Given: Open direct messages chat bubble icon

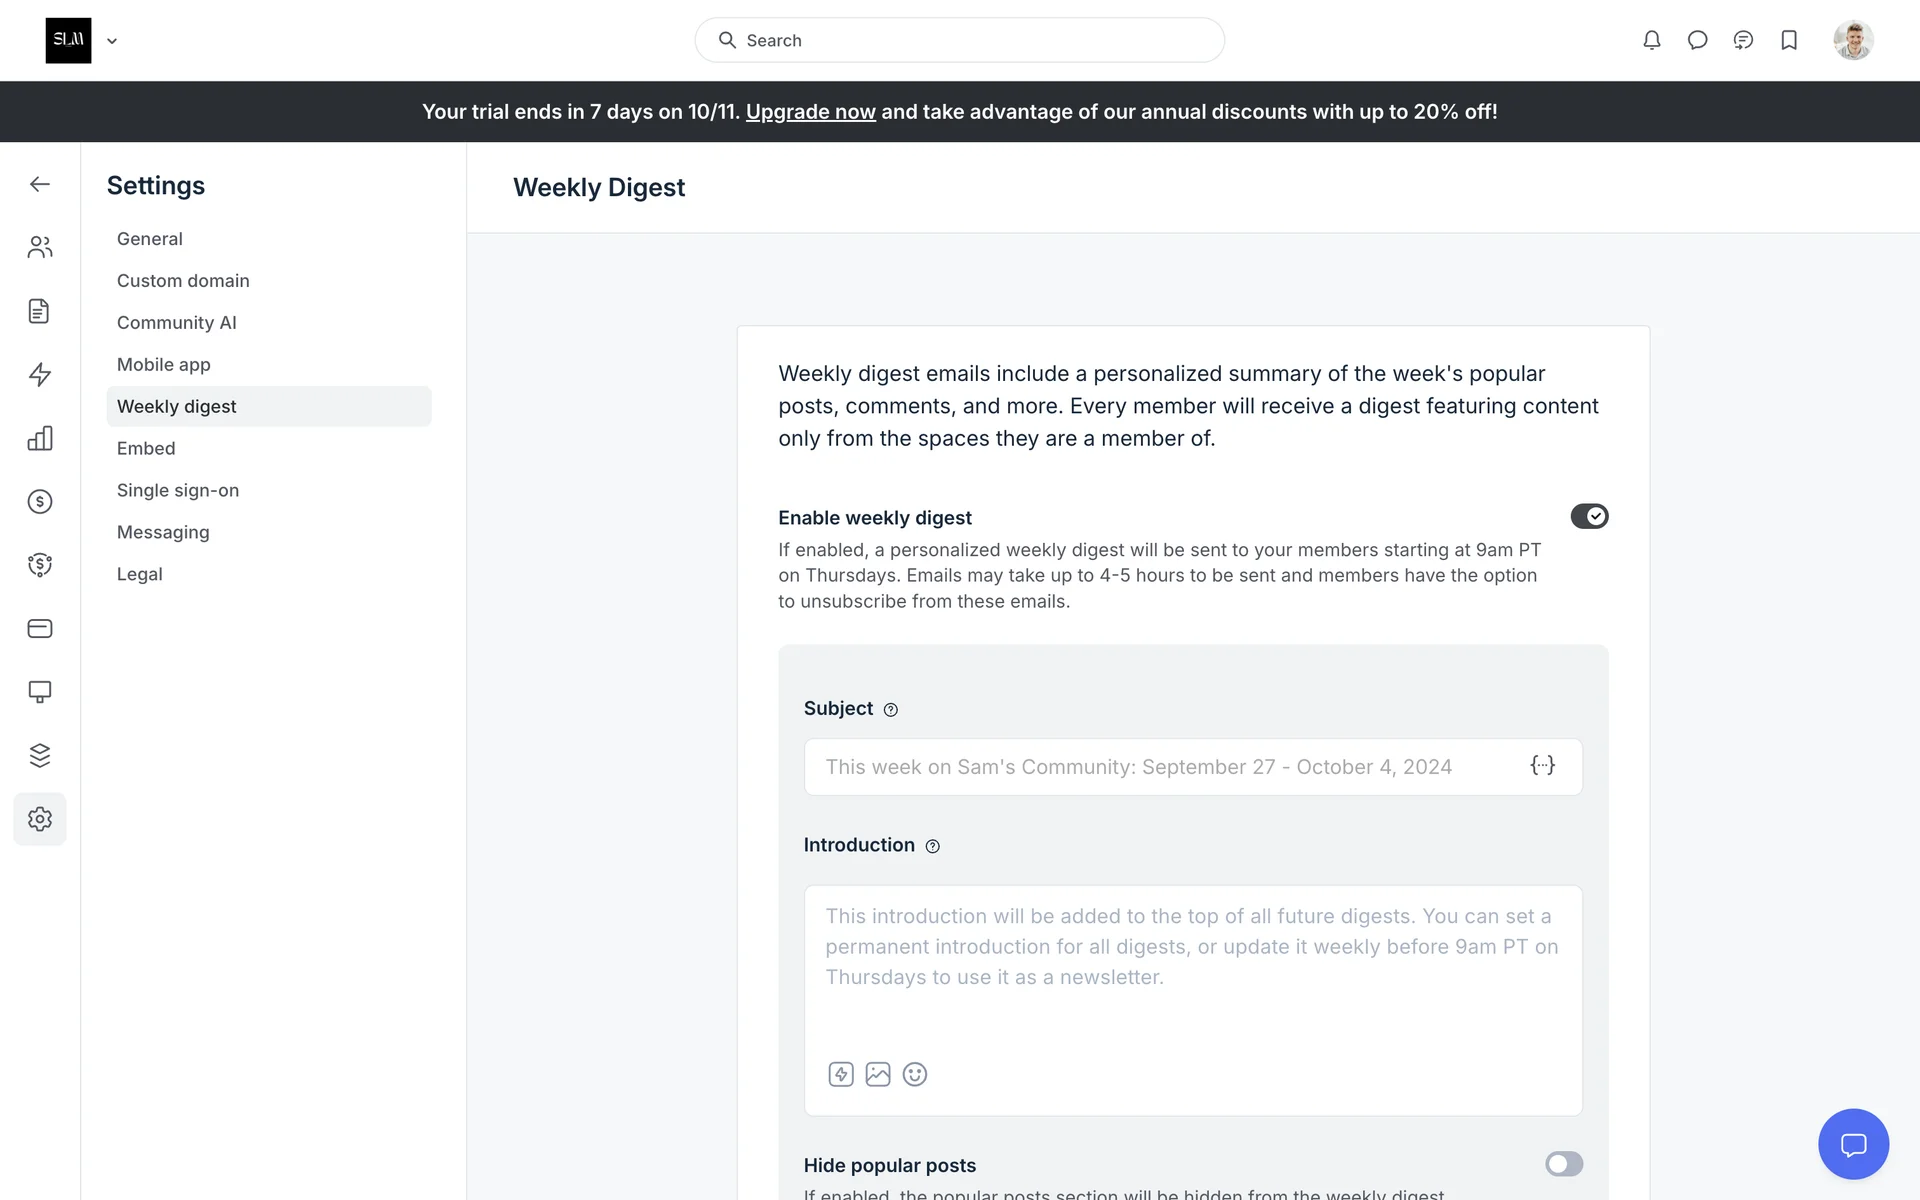Looking at the screenshot, I should click(x=1697, y=40).
